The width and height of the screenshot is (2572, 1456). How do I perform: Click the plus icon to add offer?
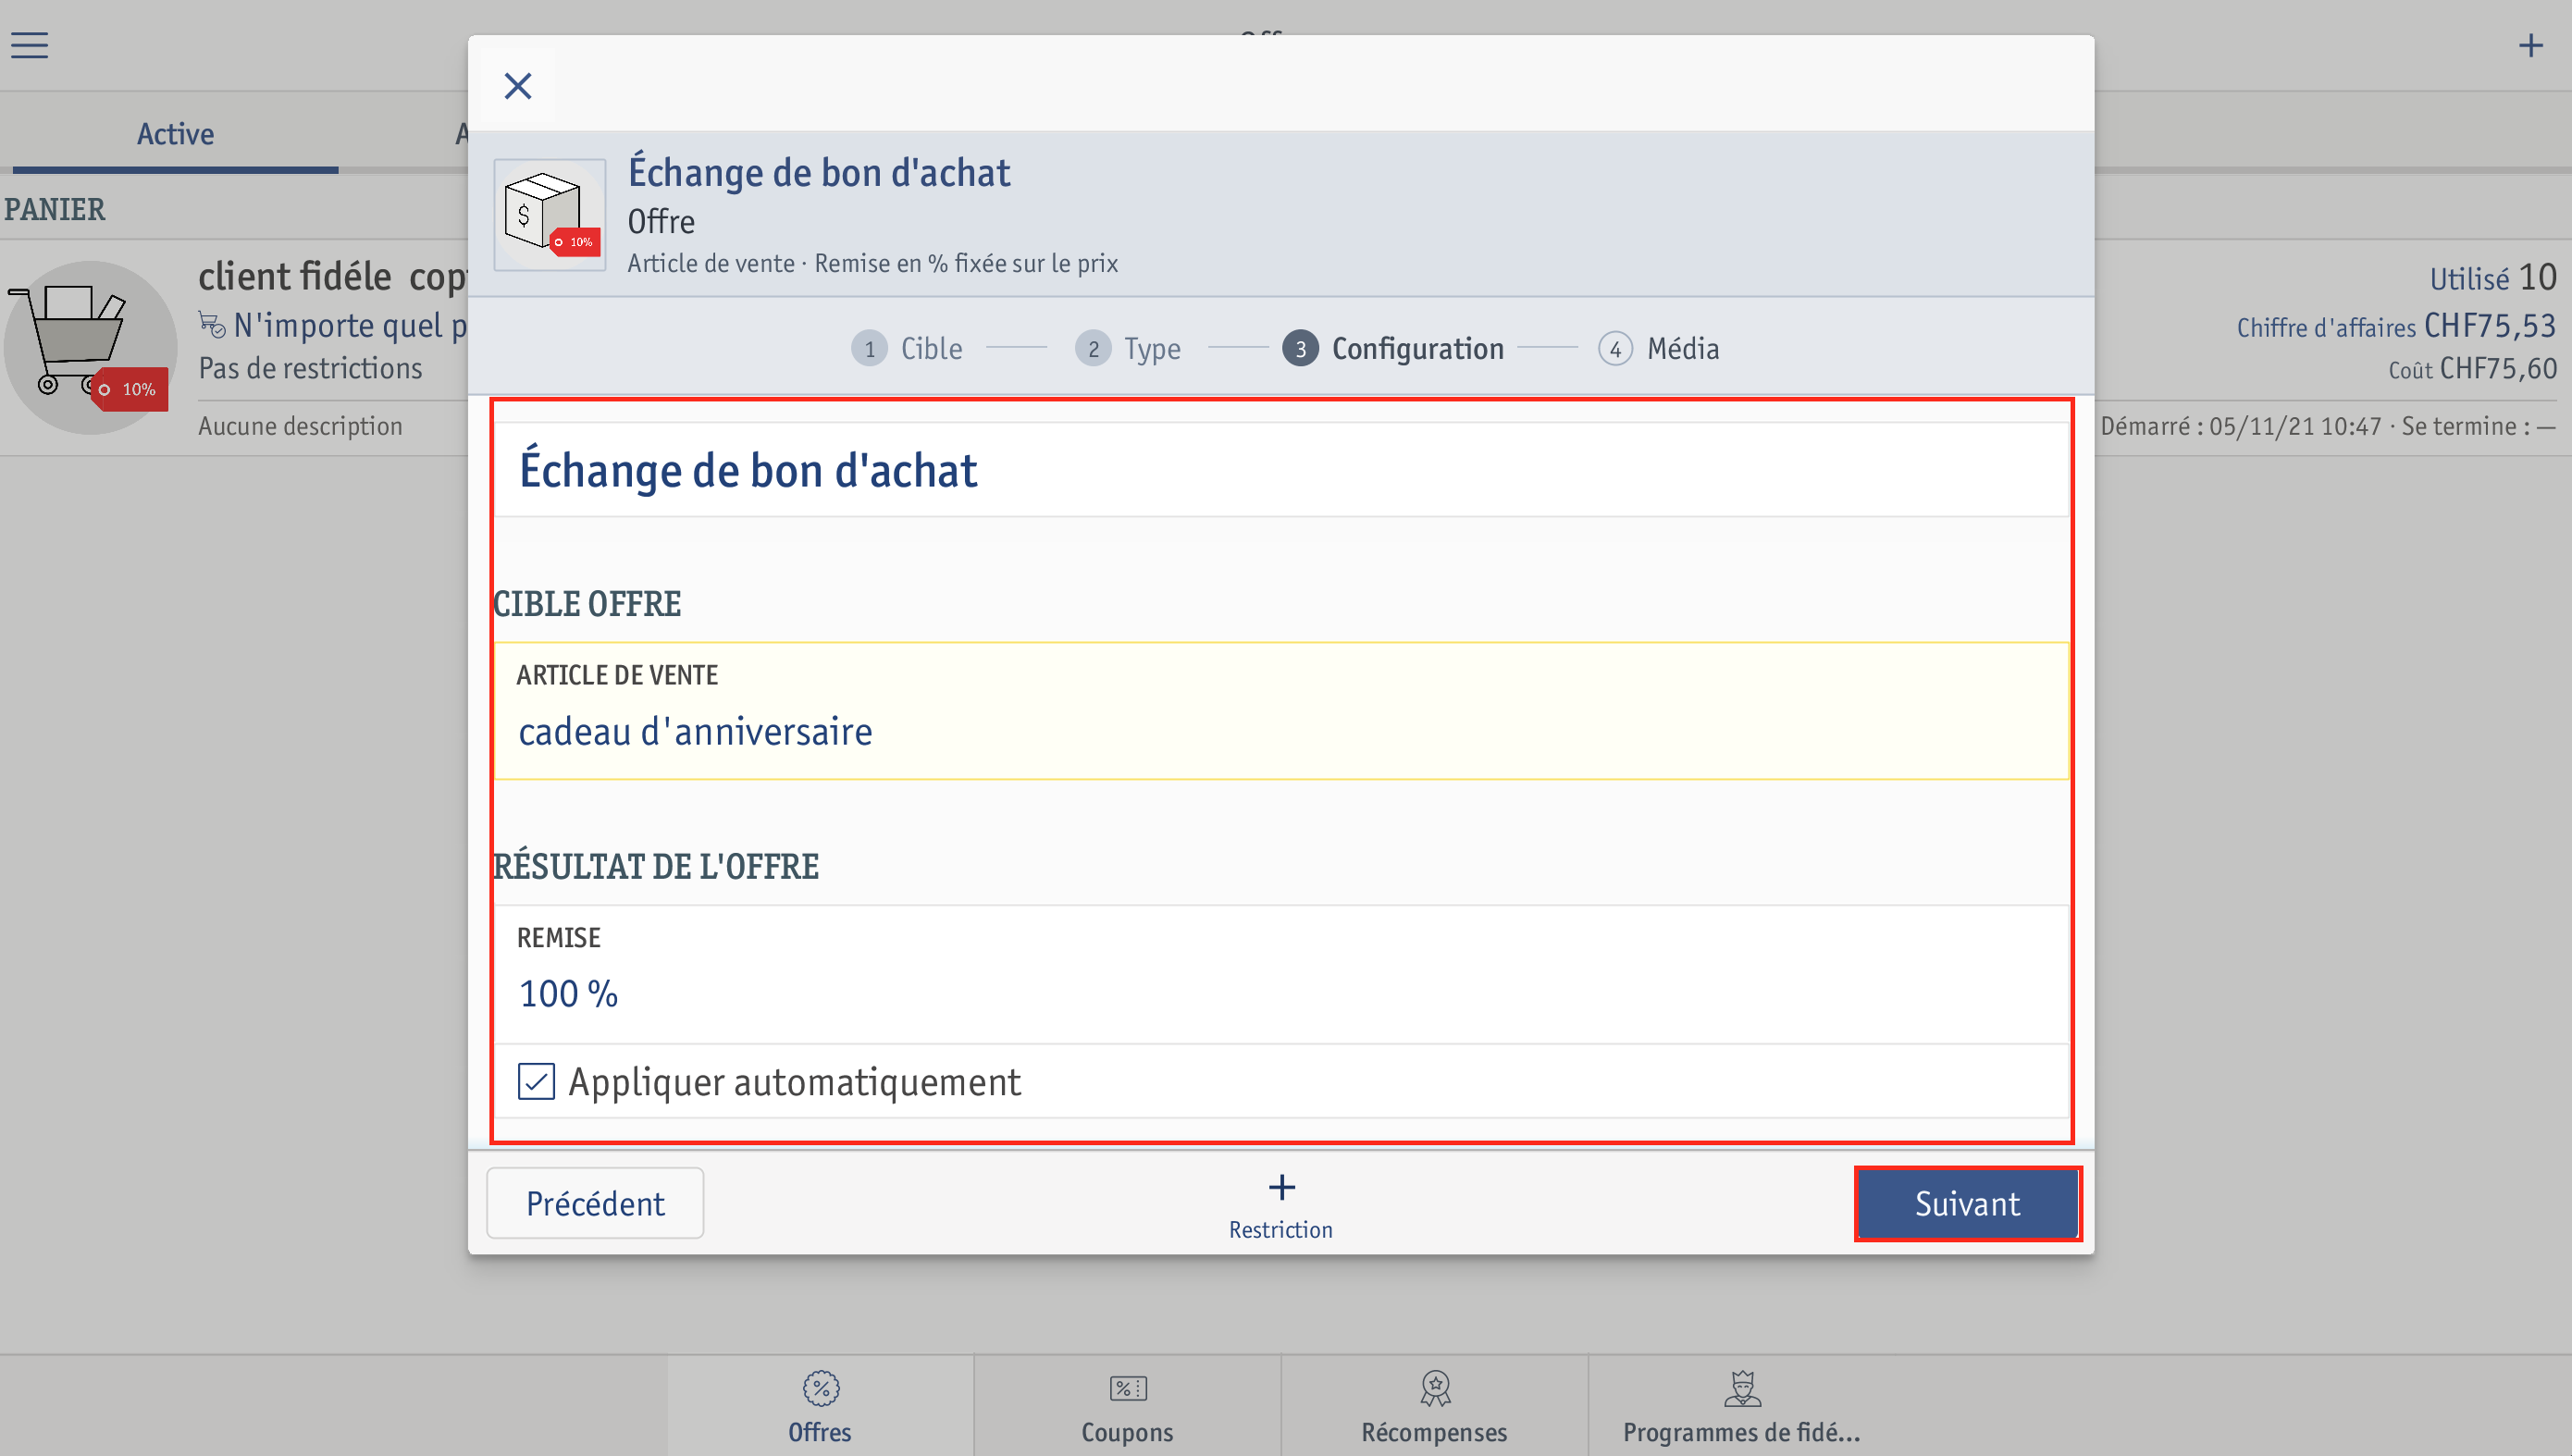tap(2530, 45)
